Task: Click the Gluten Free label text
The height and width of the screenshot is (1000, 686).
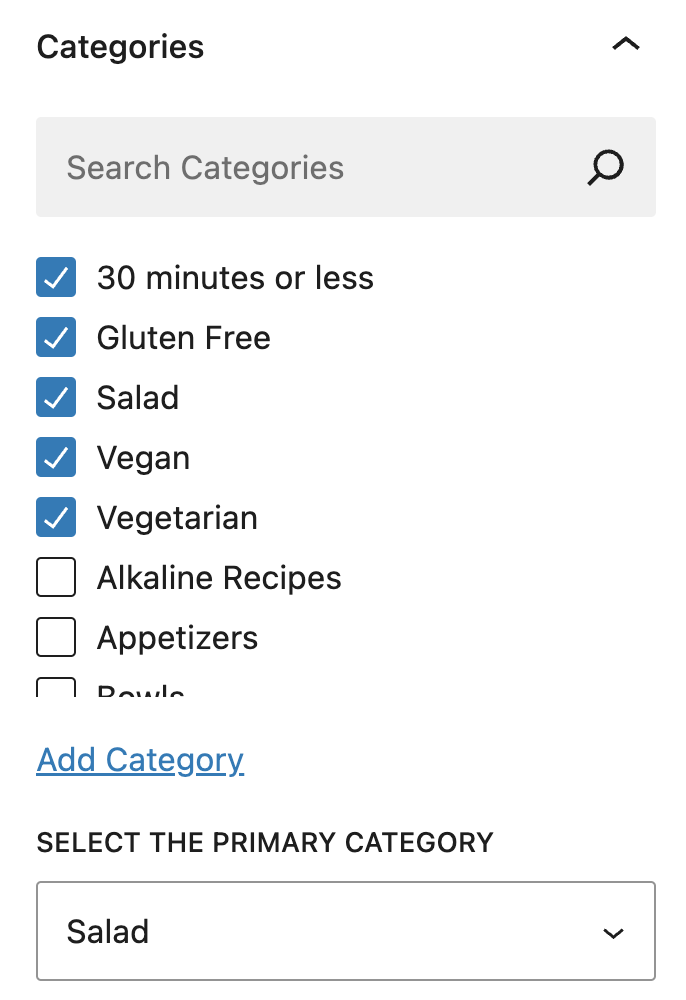Action: coord(183,338)
